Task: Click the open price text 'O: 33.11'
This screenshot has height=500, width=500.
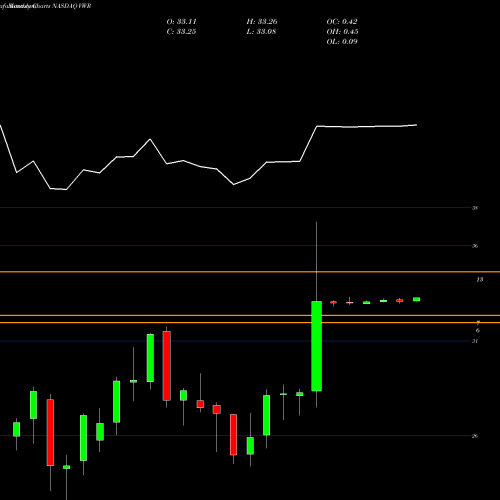Action: (182, 22)
